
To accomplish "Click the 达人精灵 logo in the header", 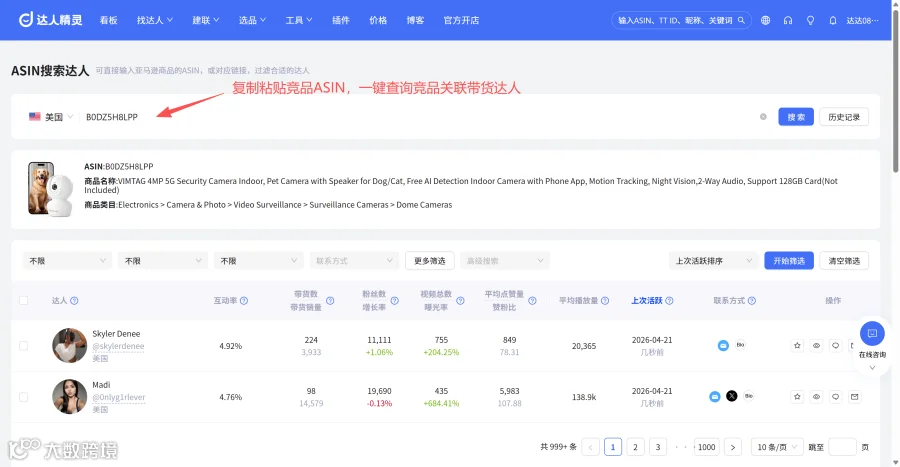I will click(51, 20).
